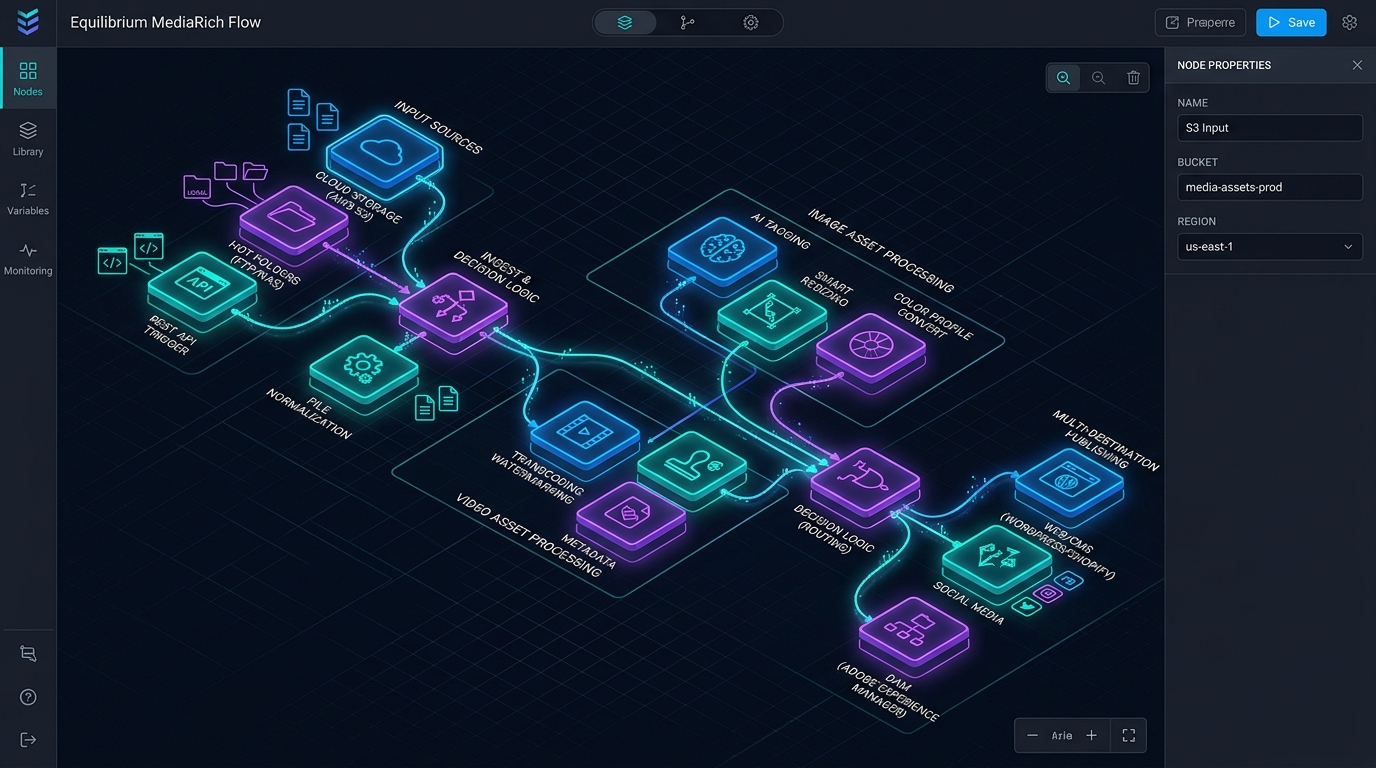Switch to settings view in top toggle
1376x768 pixels.
tap(751, 22)
